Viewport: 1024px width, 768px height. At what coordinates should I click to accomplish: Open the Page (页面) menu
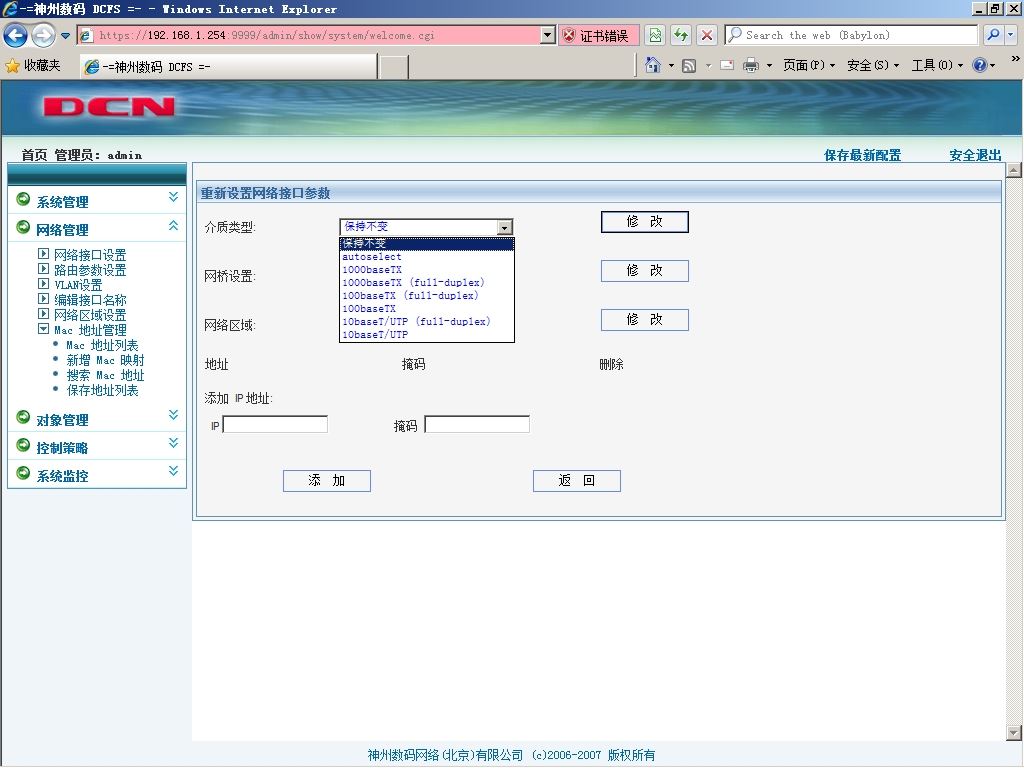tap(809, 65)
